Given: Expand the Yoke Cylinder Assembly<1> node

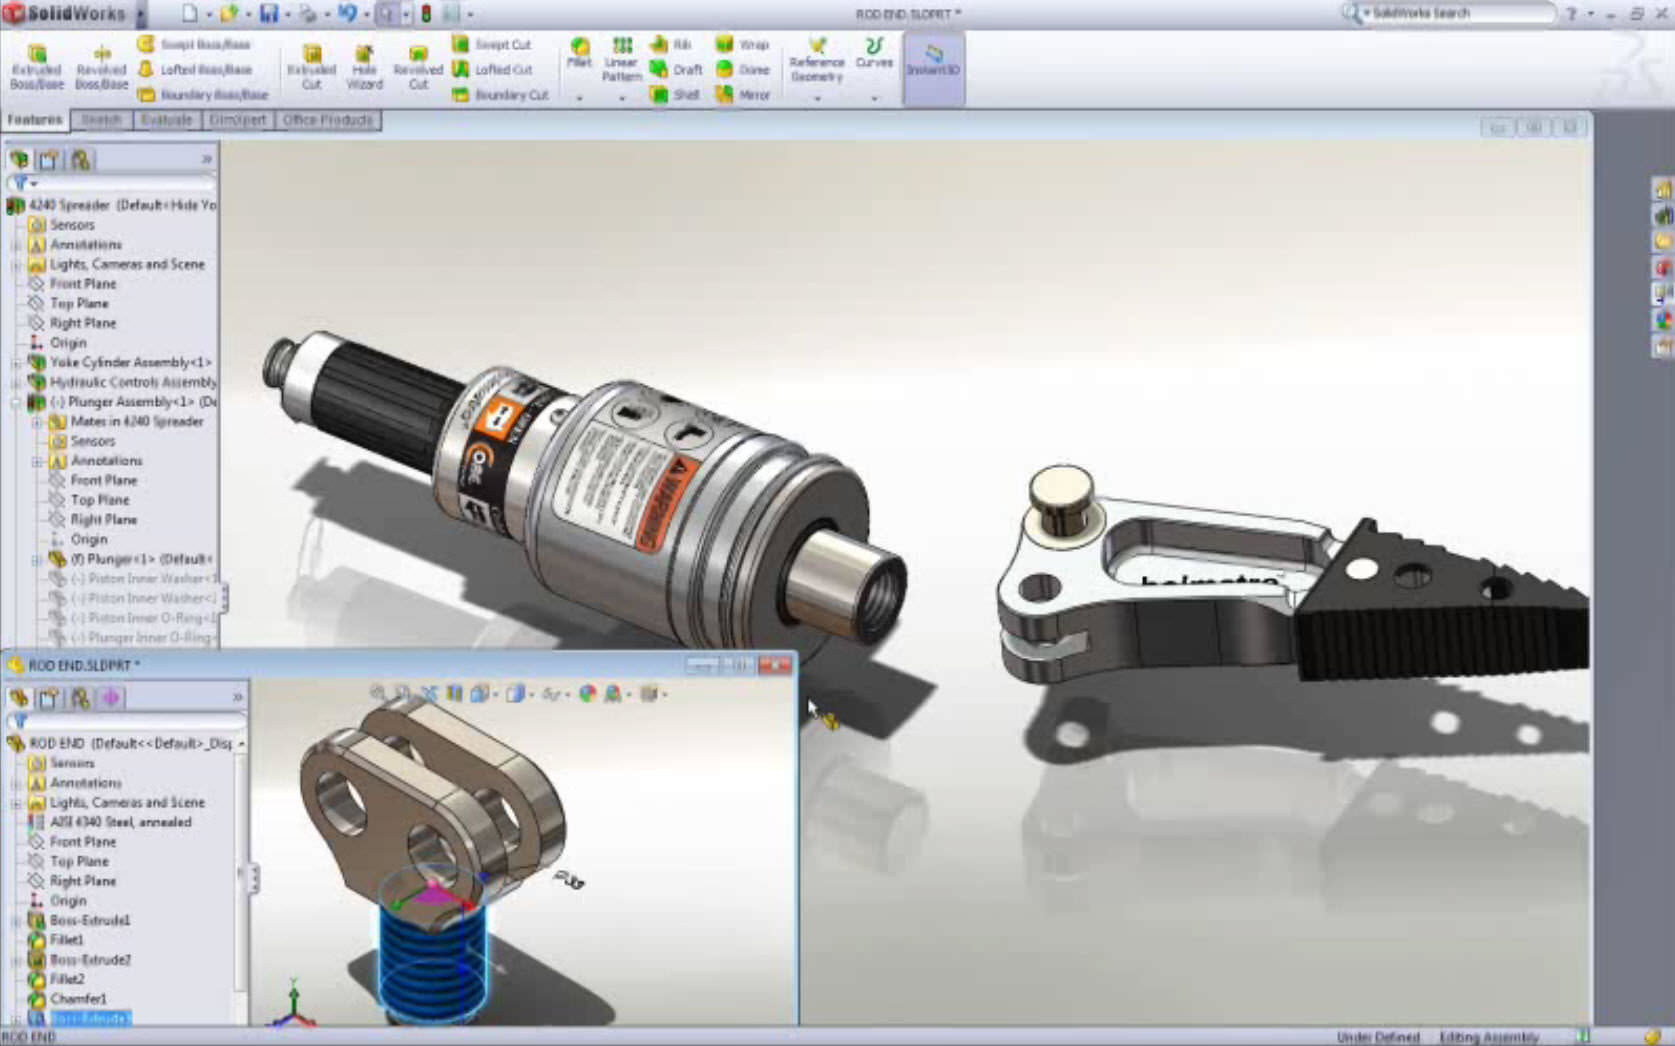Looking at the screenshot, I should click(16, 363).
